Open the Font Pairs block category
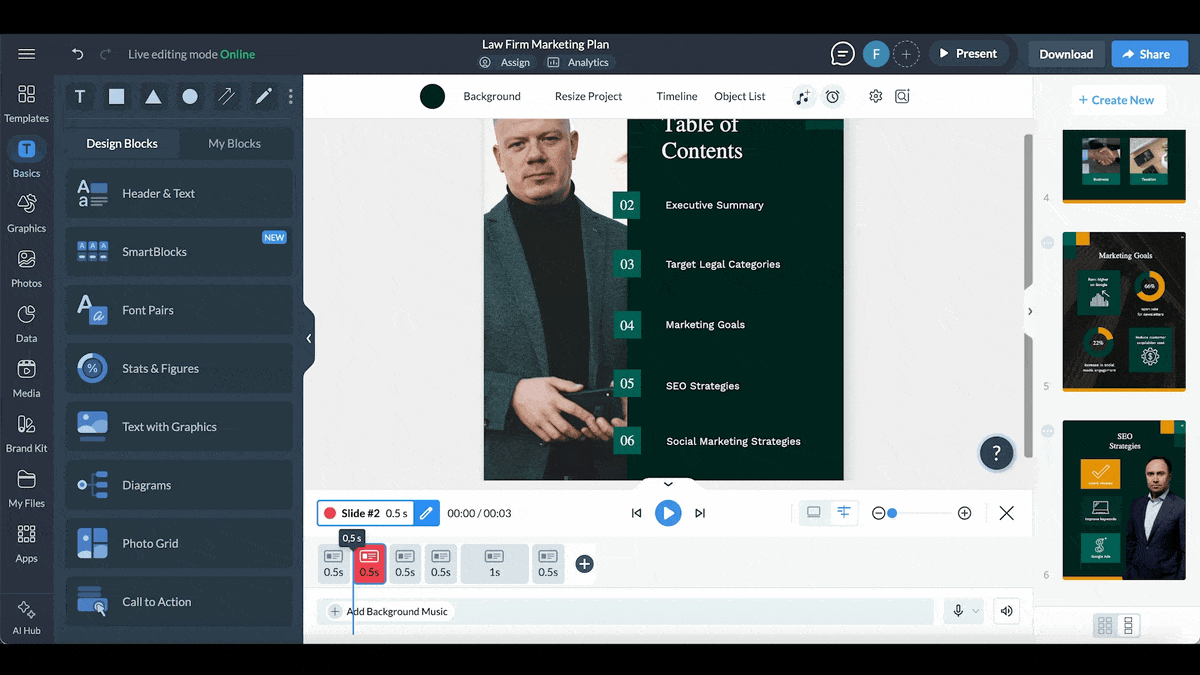1200x675 pixels. coord(179,310)
